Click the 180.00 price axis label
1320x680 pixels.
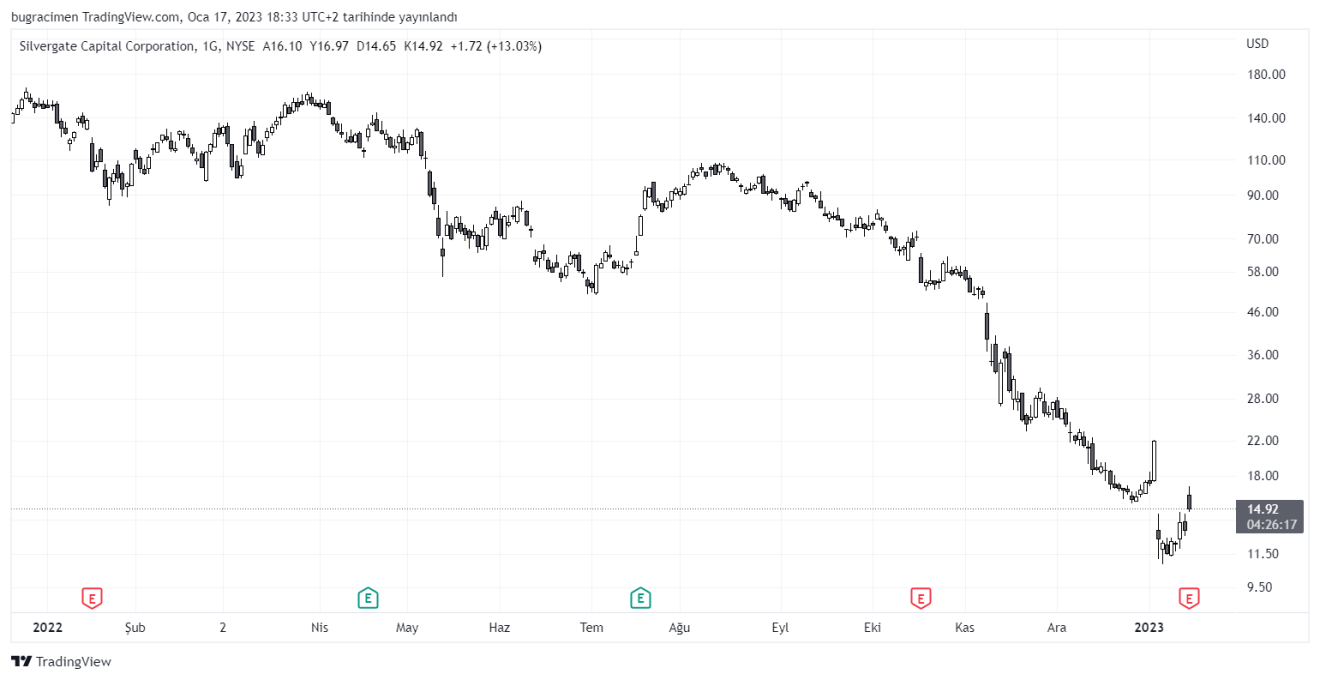(x=1265, y=75)
